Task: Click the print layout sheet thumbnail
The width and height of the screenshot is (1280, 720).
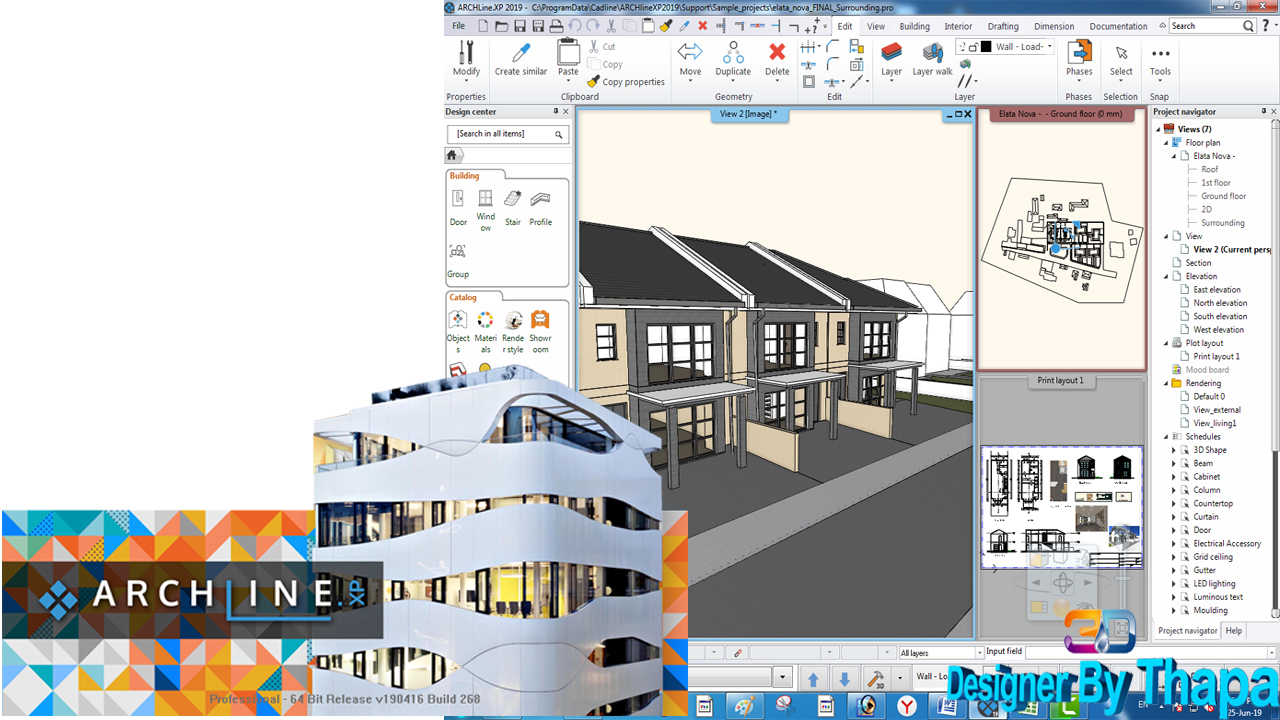Action: [x=1061, y=508]
